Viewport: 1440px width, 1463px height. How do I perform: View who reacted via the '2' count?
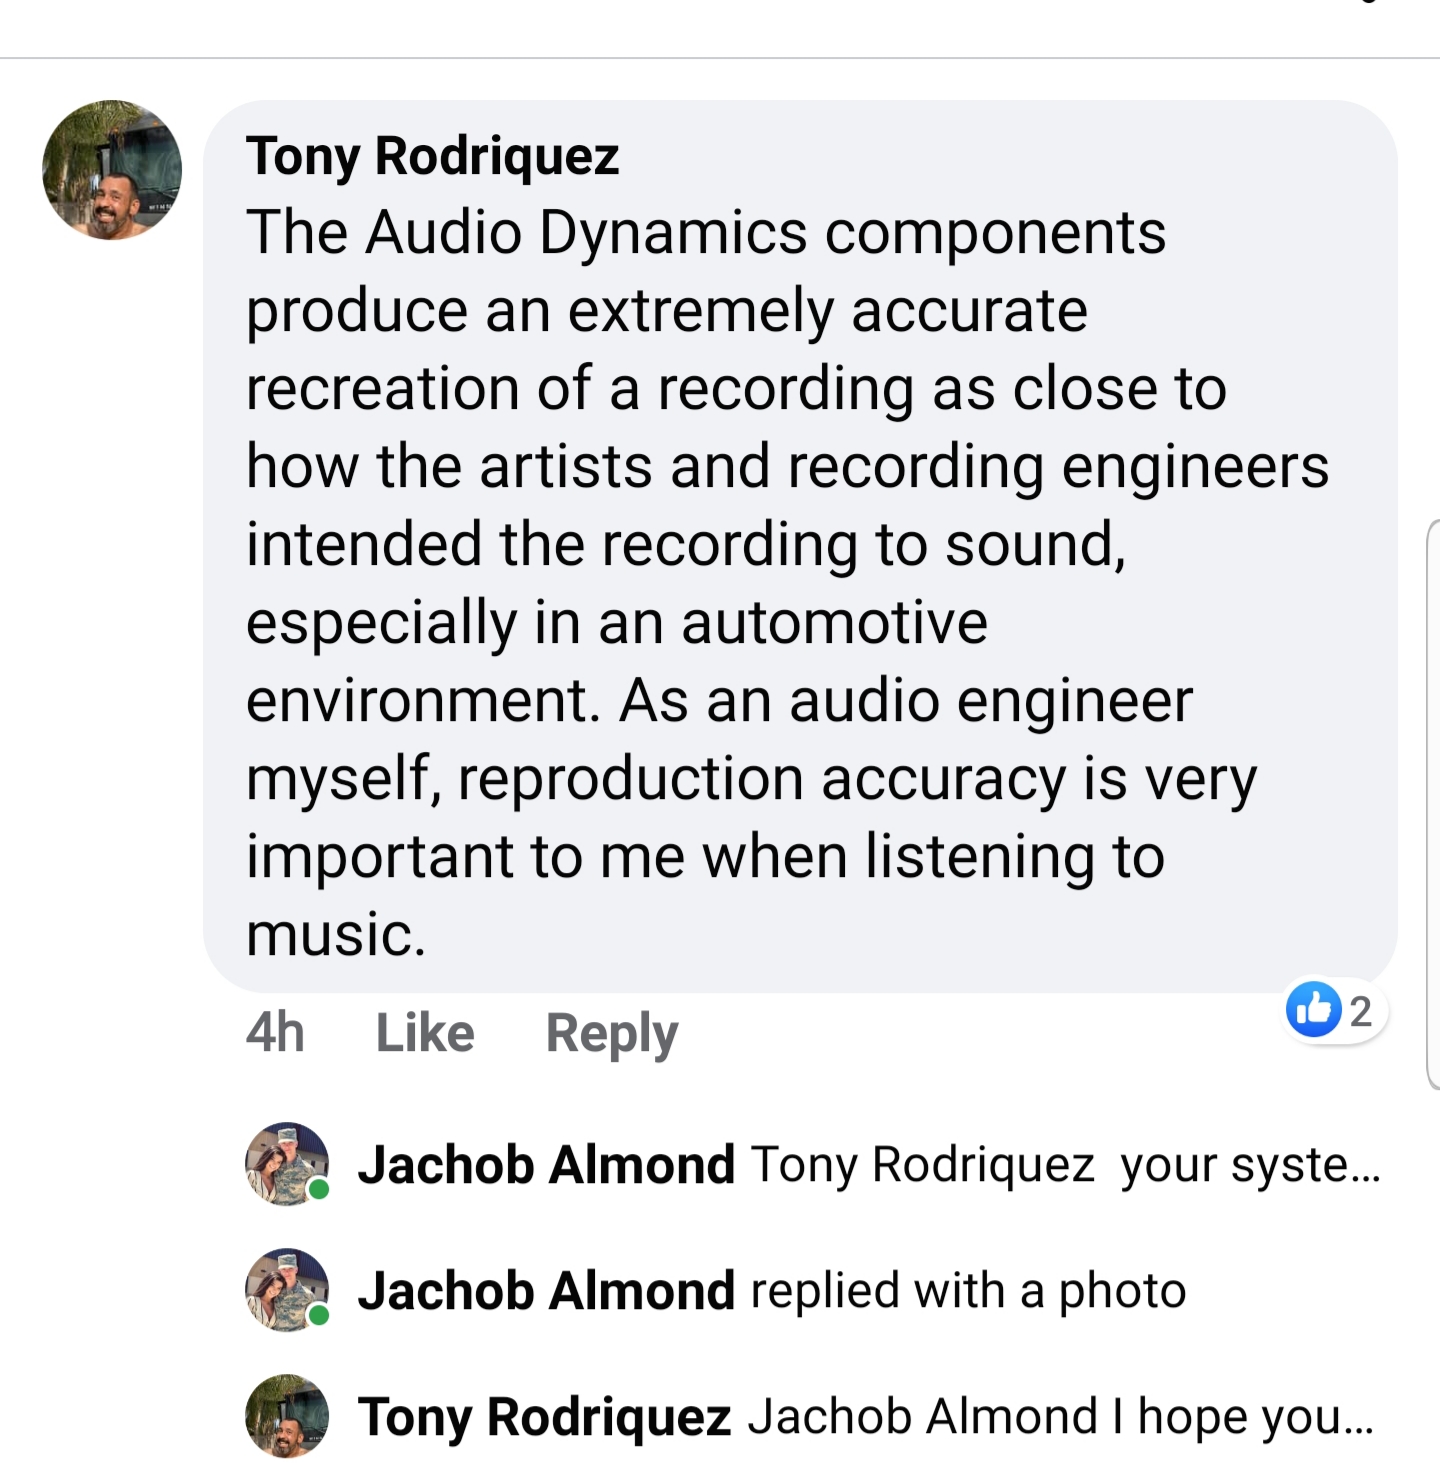[1360, 1012]
